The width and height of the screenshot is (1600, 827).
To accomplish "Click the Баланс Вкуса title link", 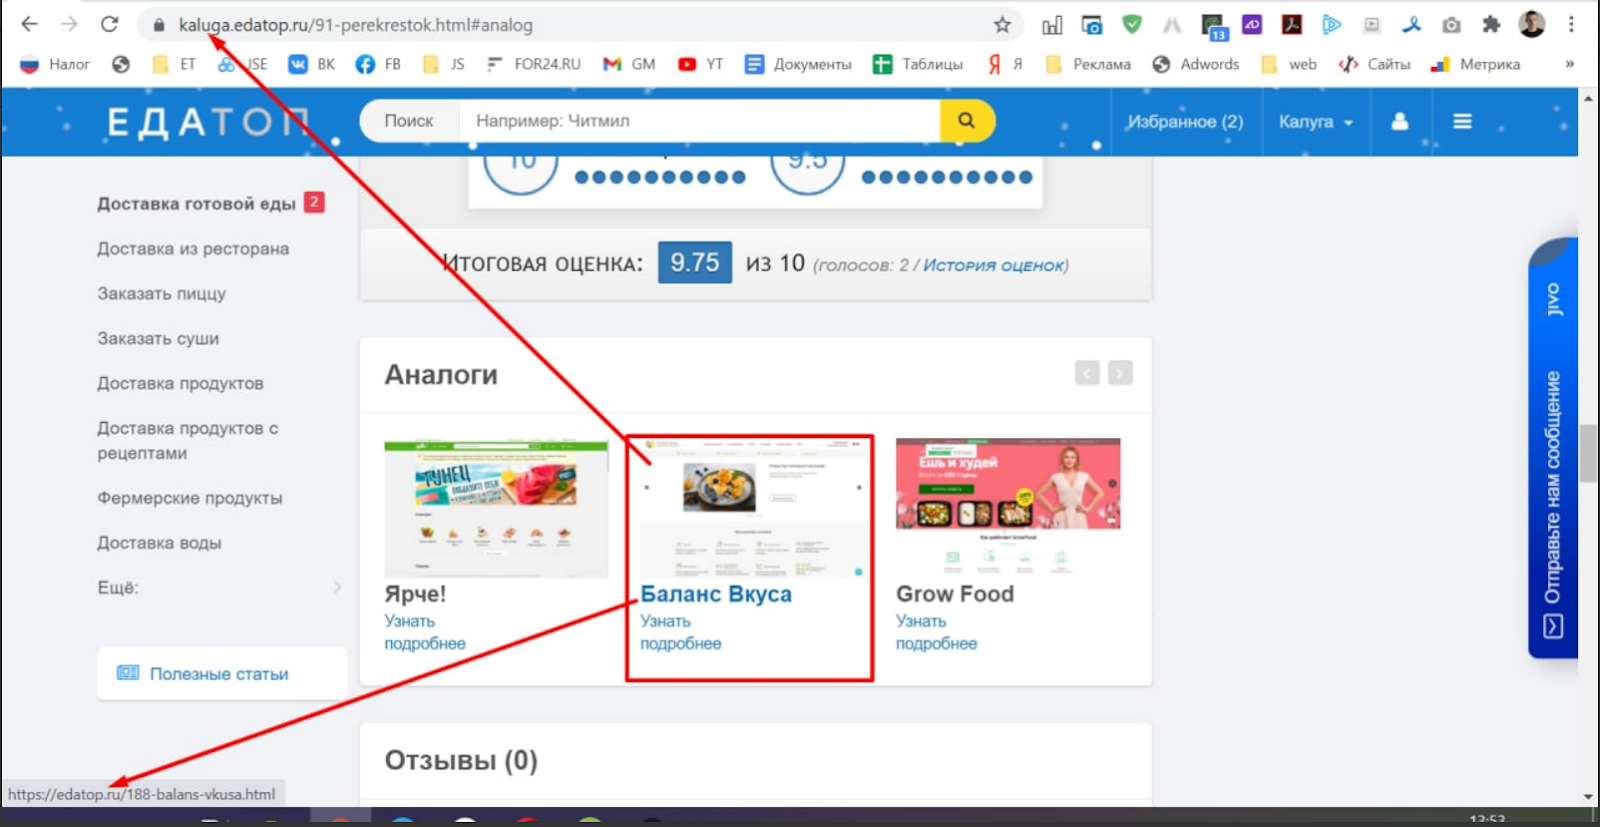I will (x=716, y=594).
